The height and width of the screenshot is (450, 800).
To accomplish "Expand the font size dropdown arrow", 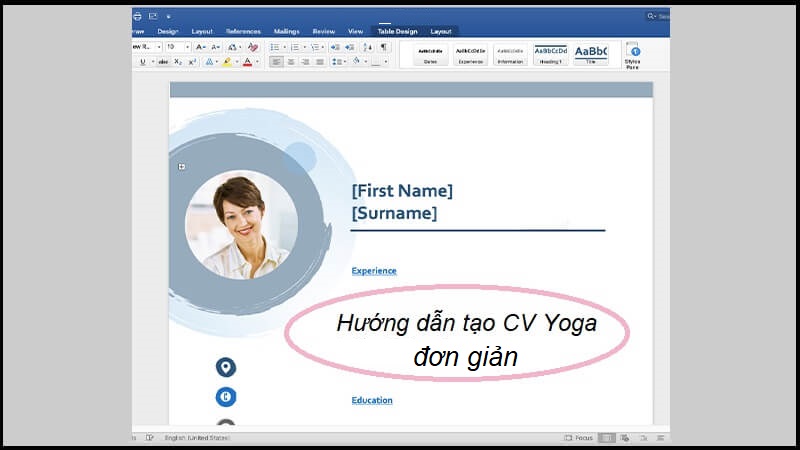I will tap(187, 47).
